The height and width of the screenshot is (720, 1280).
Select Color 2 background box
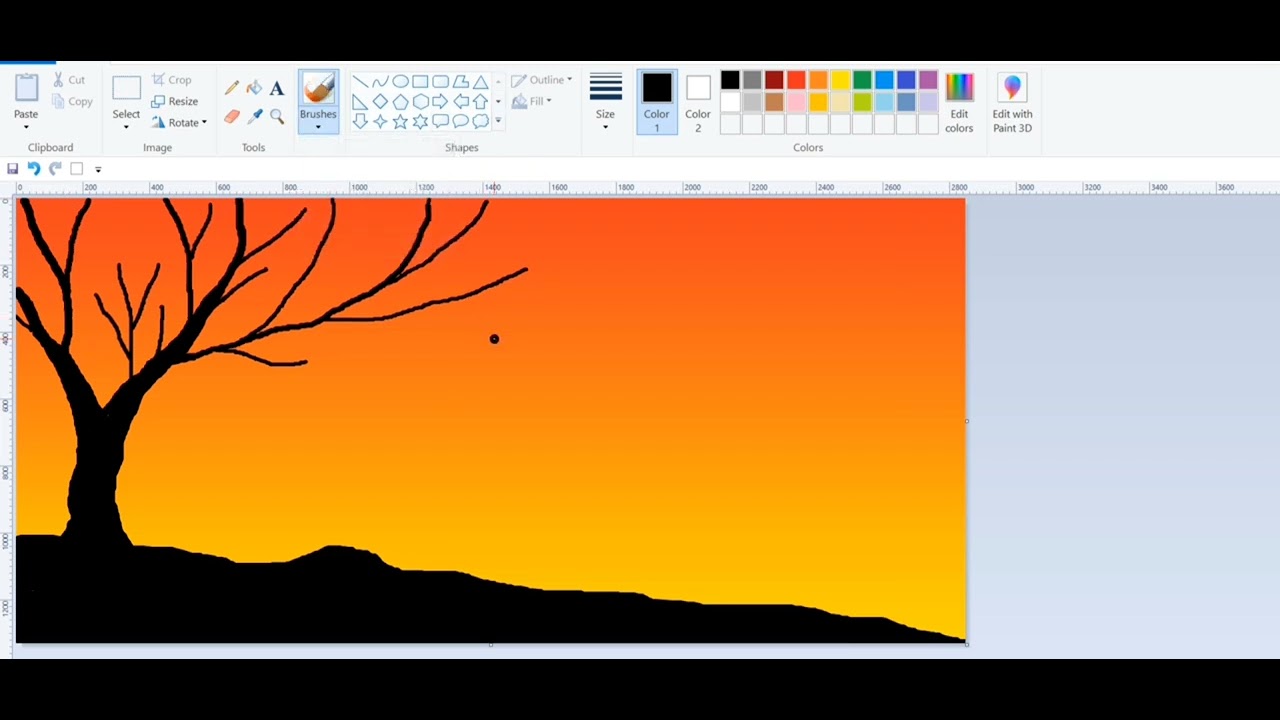[698, 101]
